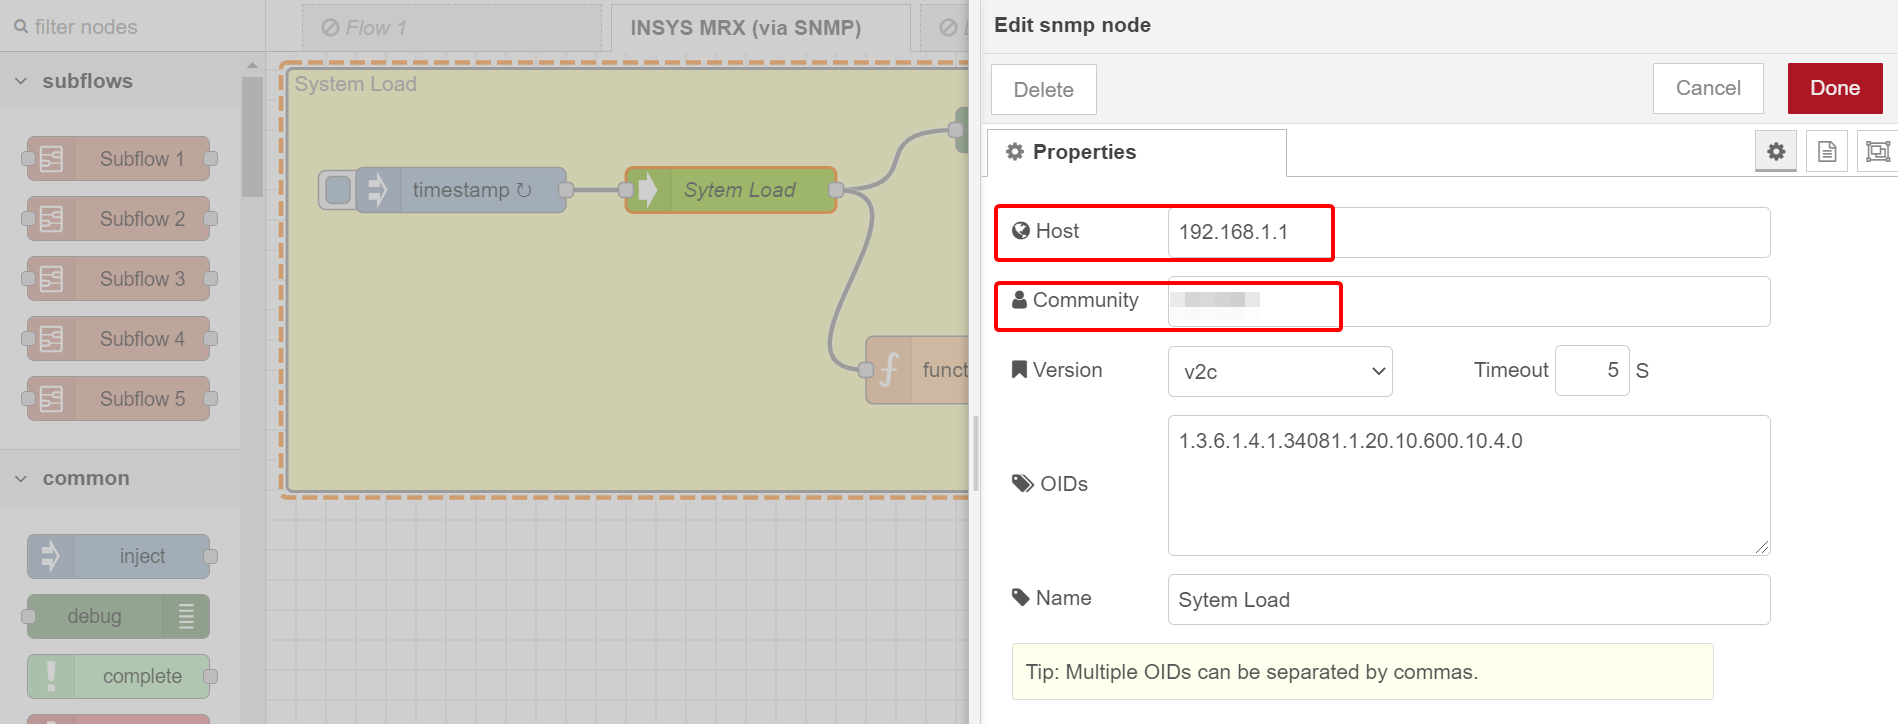The width and height of the screenshot is (1898, 724).
Task: Collapse the subflows palette category
Action: (x=86, y=81)
